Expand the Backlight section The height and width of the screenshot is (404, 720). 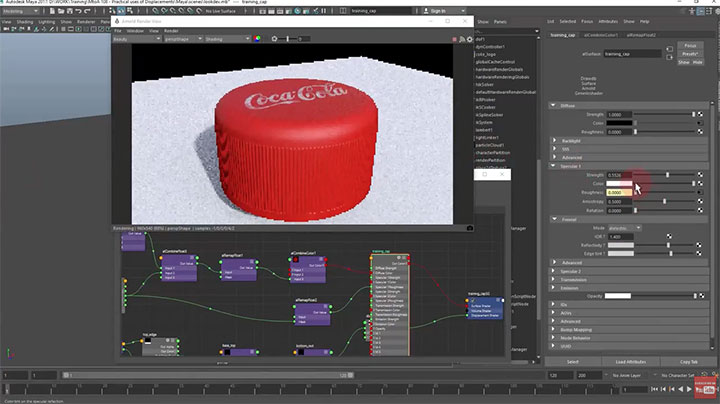click(554, 140)
